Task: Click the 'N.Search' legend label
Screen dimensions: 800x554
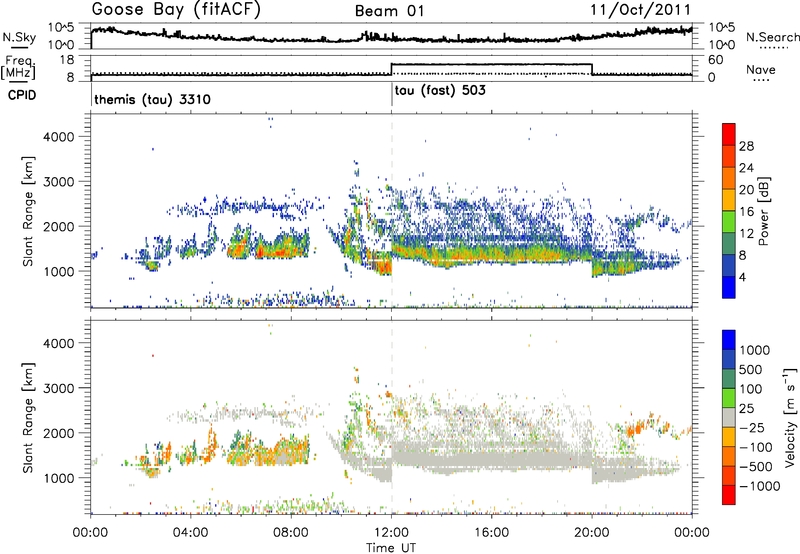Action: click(772, 37)
